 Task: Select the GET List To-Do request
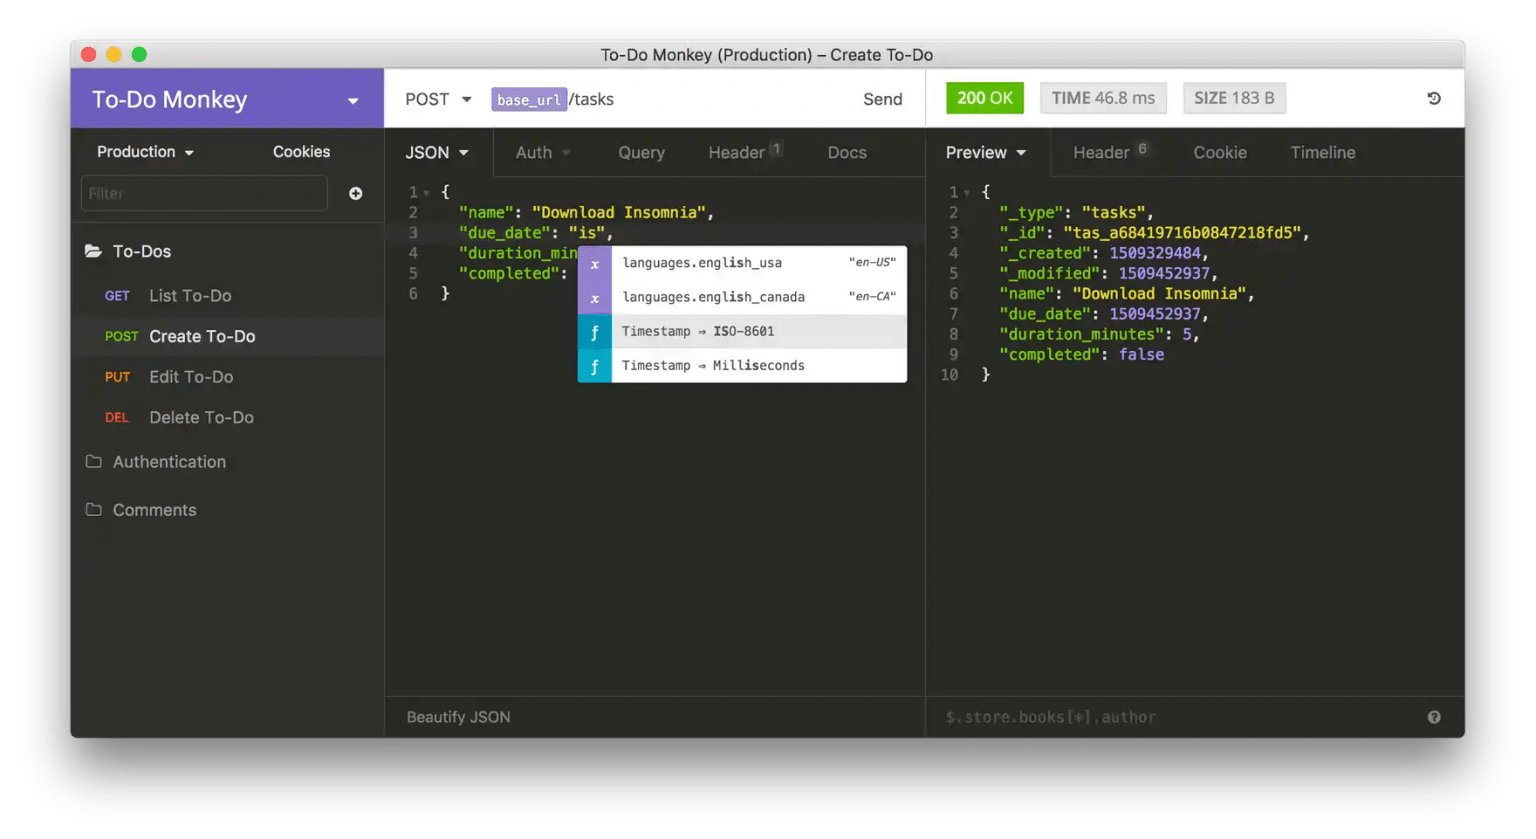(x=228, y=296)
